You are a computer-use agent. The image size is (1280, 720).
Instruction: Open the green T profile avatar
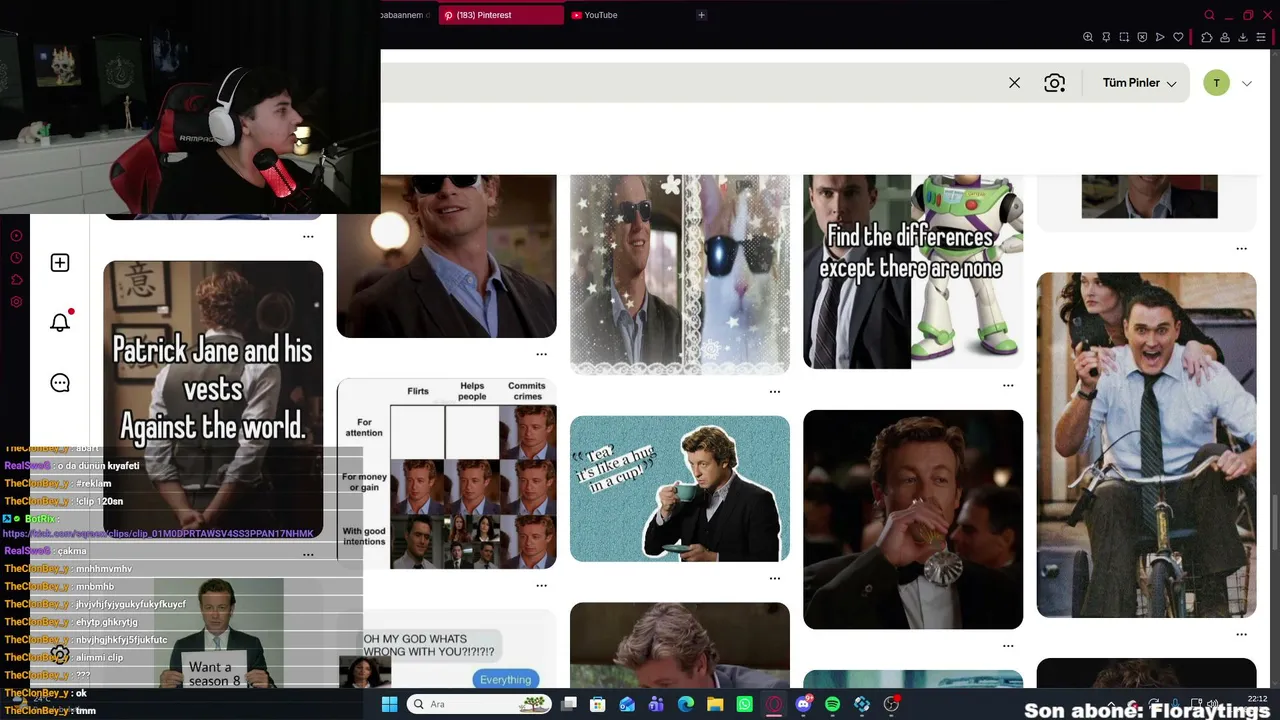pyautogui.click(x=1216, y=83)
